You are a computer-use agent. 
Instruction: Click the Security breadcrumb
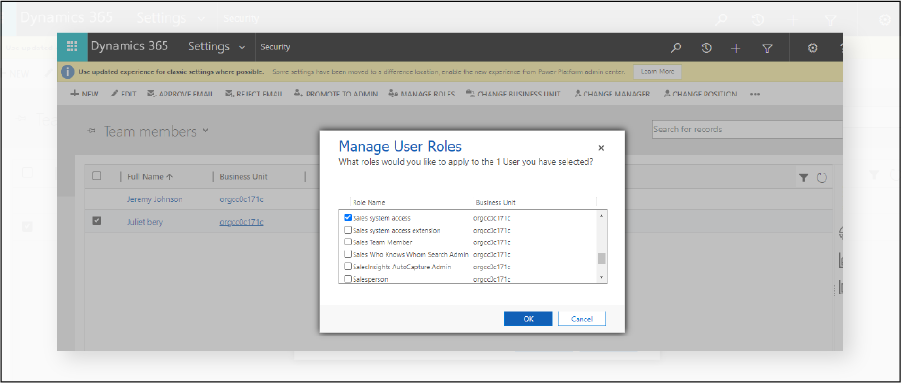click(x=275, y=47)
